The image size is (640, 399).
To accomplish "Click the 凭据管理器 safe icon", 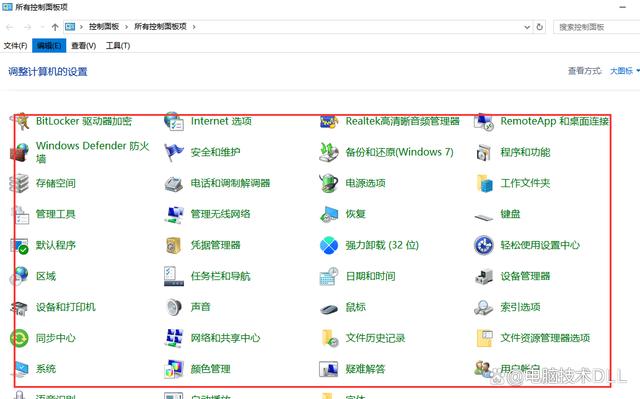I will 174,245.
